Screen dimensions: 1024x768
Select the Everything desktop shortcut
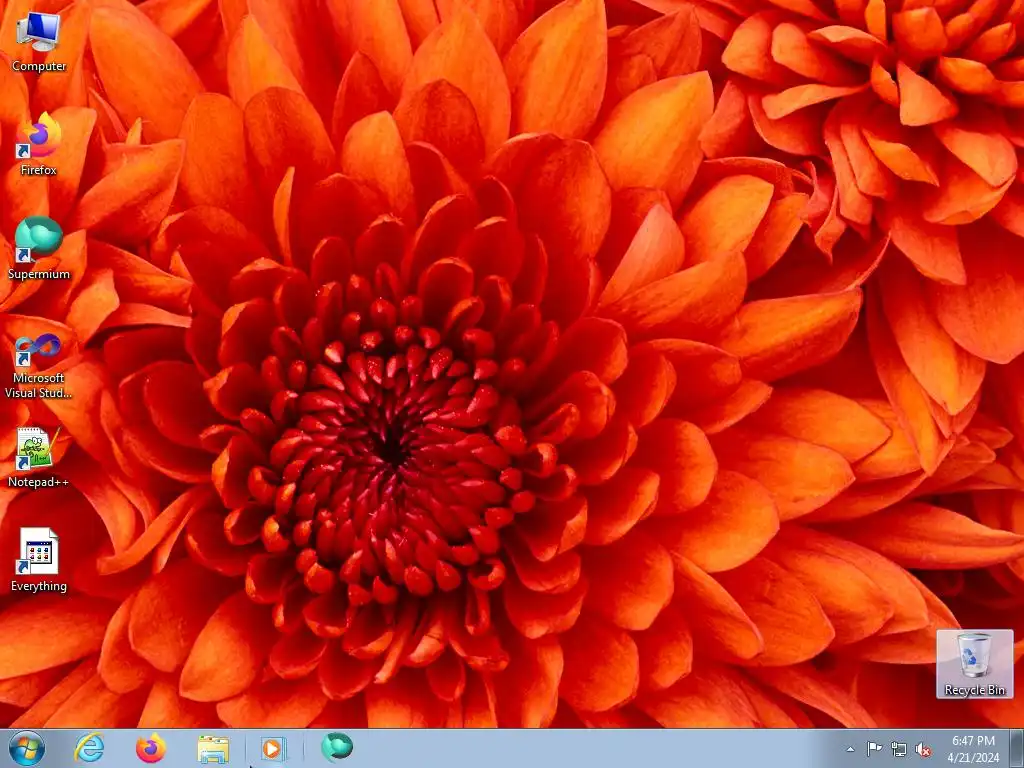(39, 560)
